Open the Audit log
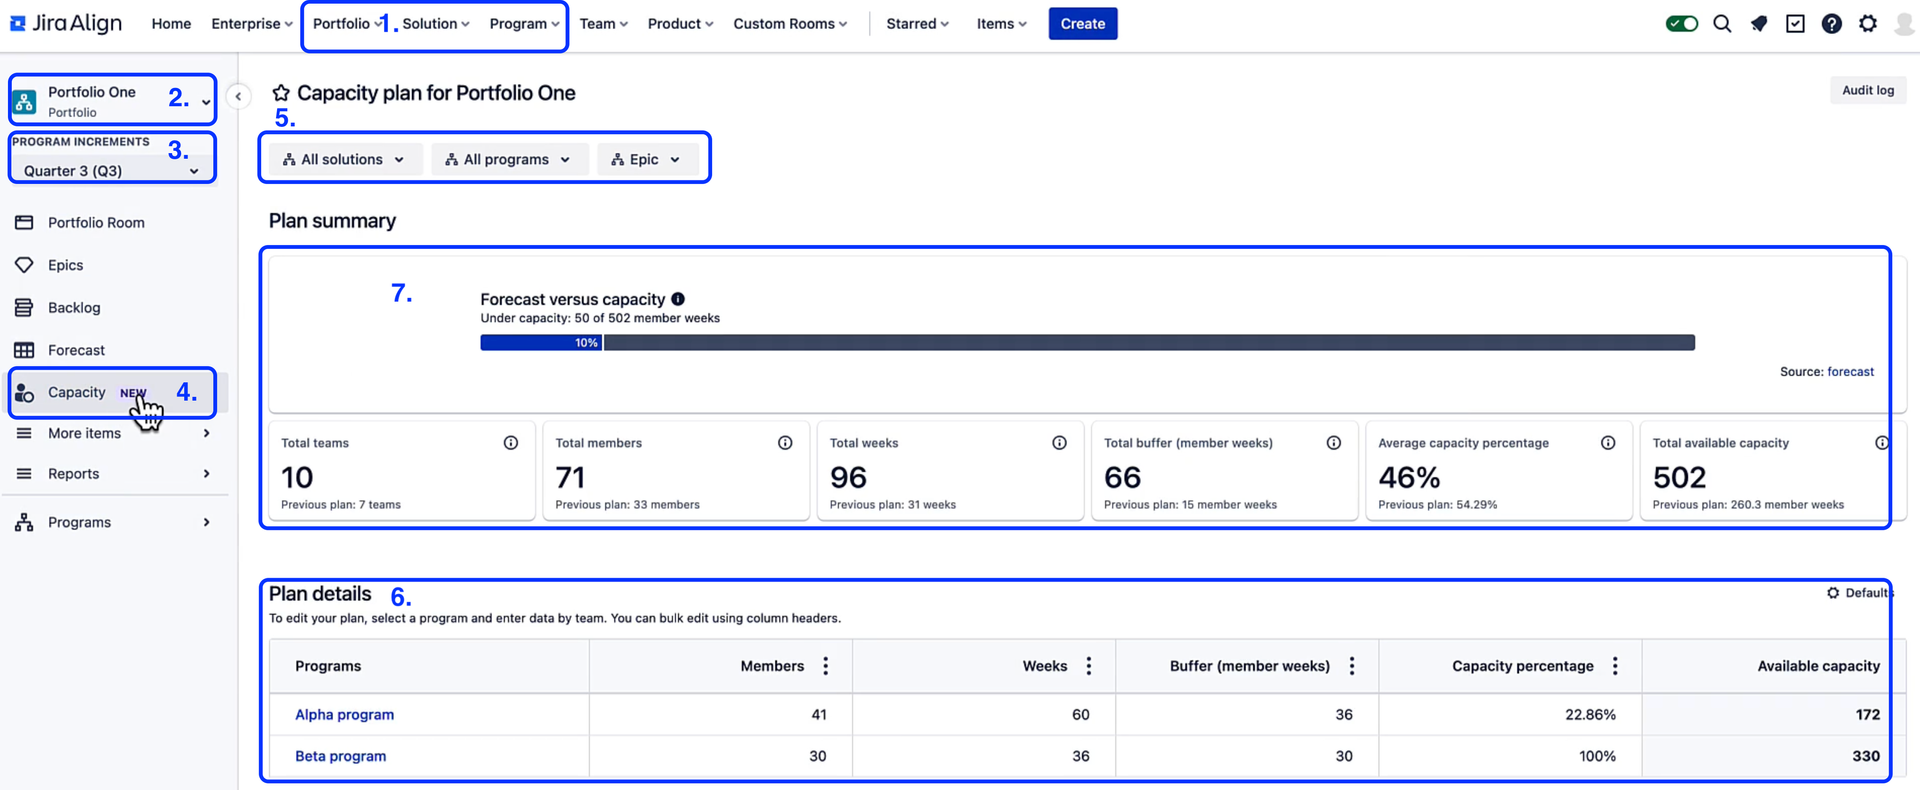 click(x=1868, y=90)
